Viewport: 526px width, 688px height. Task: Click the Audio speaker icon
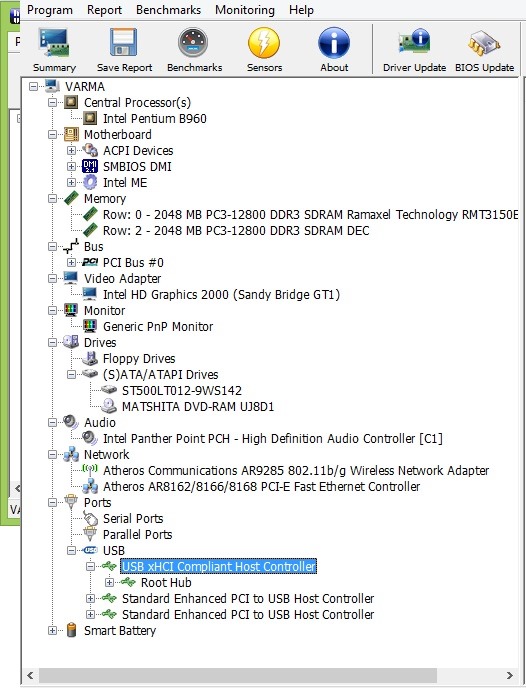[x=71, y=422]
